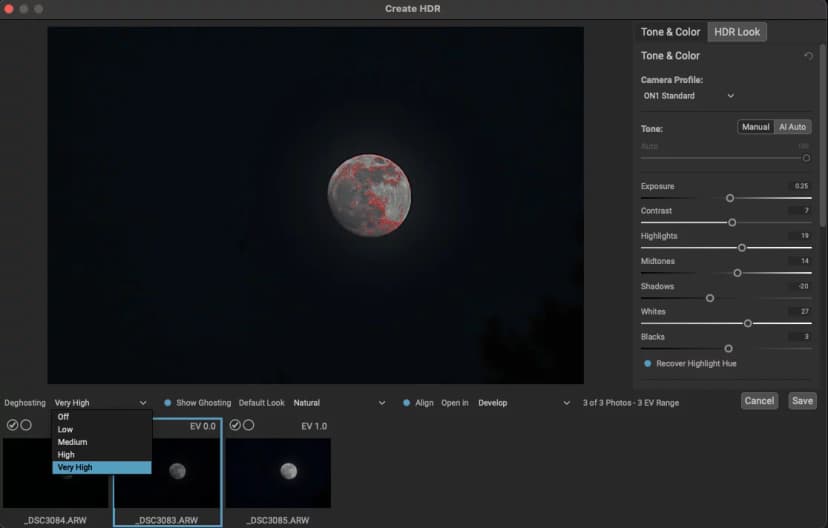Include checkmark icon for _DSC3085.ARW
828x528 pixels.
pos(236,425)
